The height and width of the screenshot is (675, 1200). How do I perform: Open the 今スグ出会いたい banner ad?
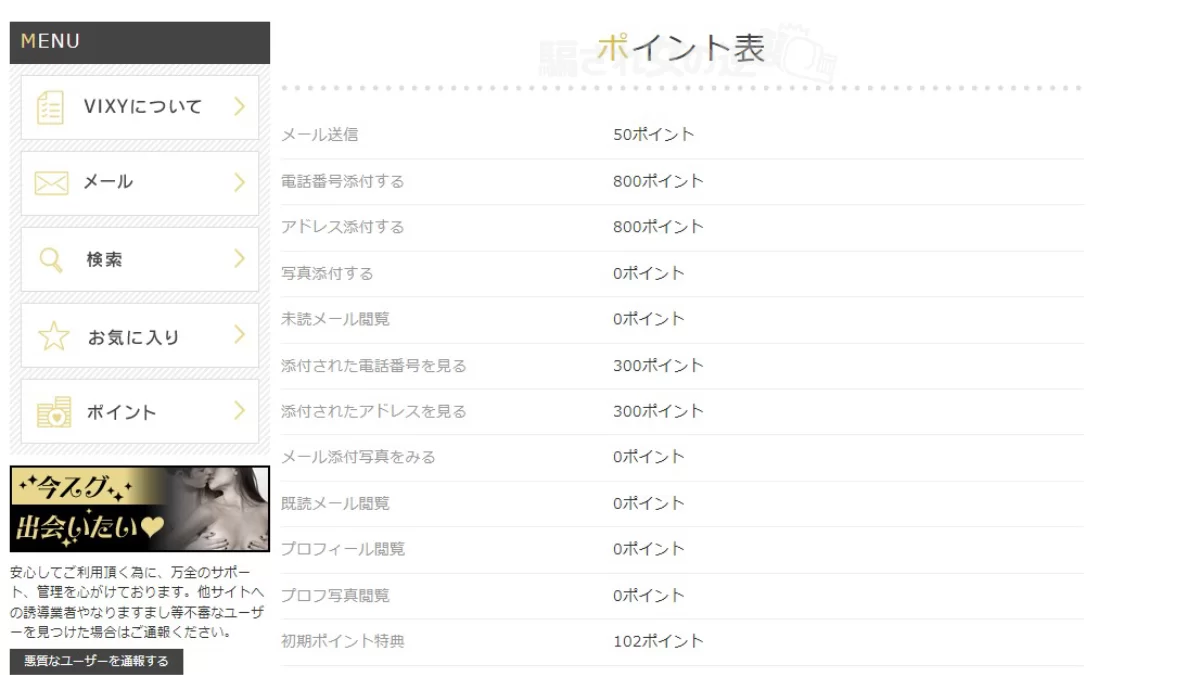pyautogui.click(x=140, y=508)
